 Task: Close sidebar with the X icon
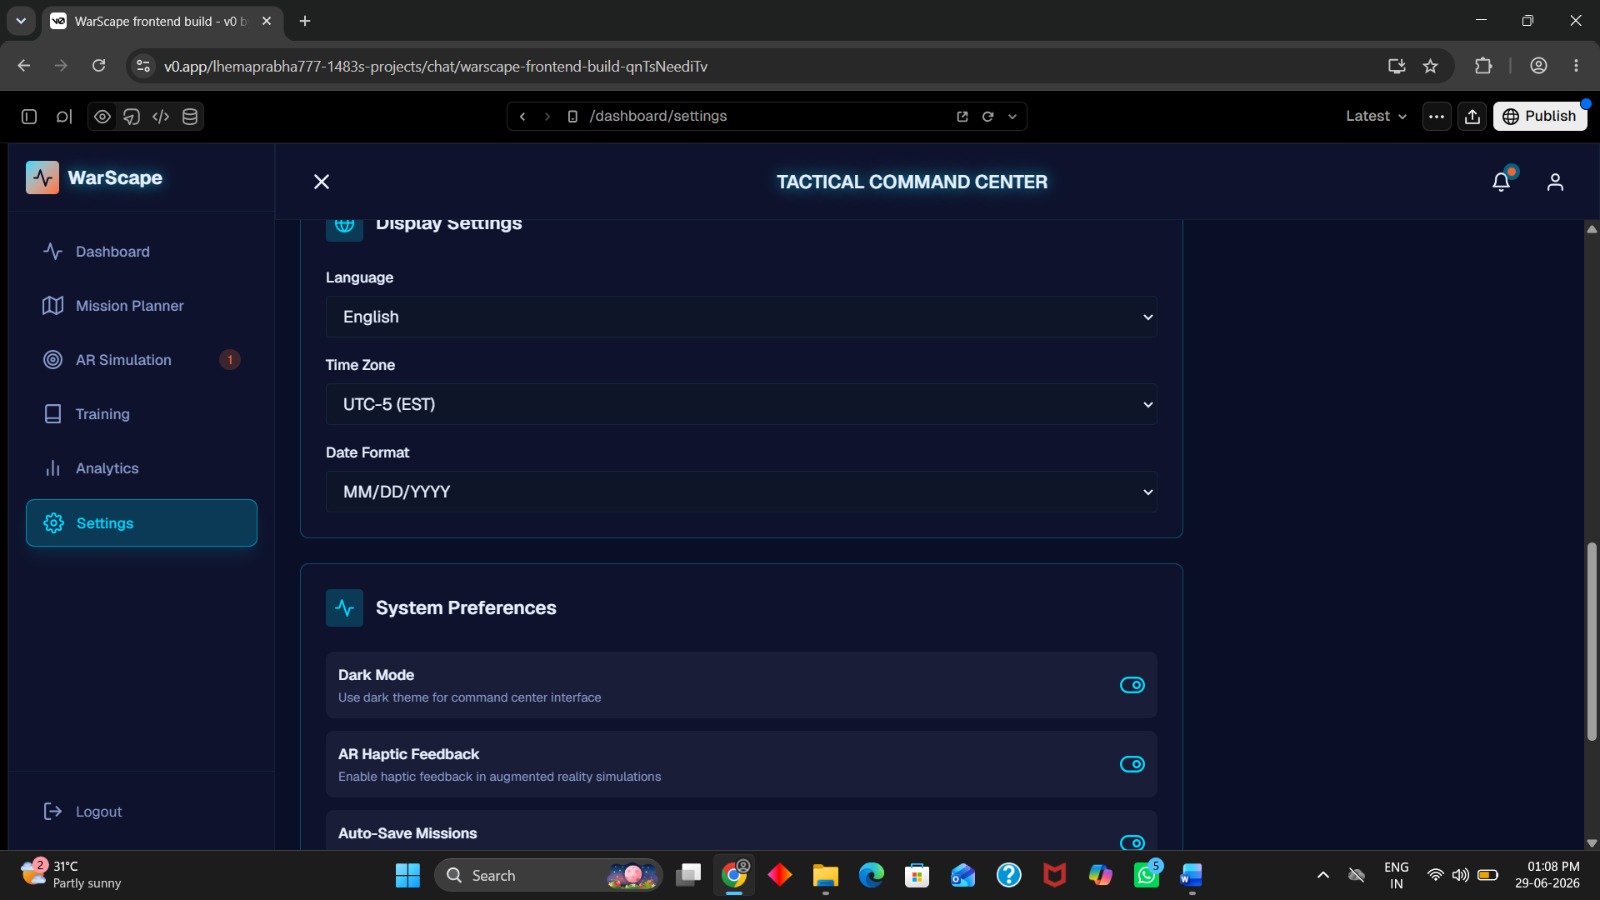tap(321, 181)
